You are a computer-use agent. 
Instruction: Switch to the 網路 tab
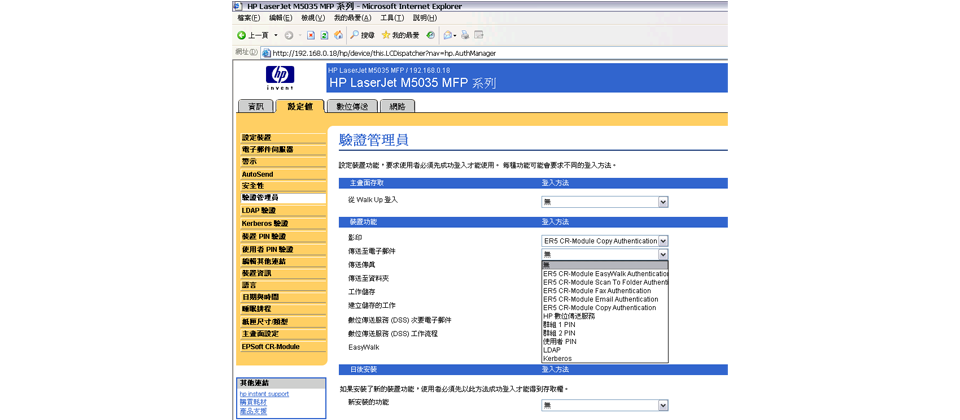coord(397,107)
